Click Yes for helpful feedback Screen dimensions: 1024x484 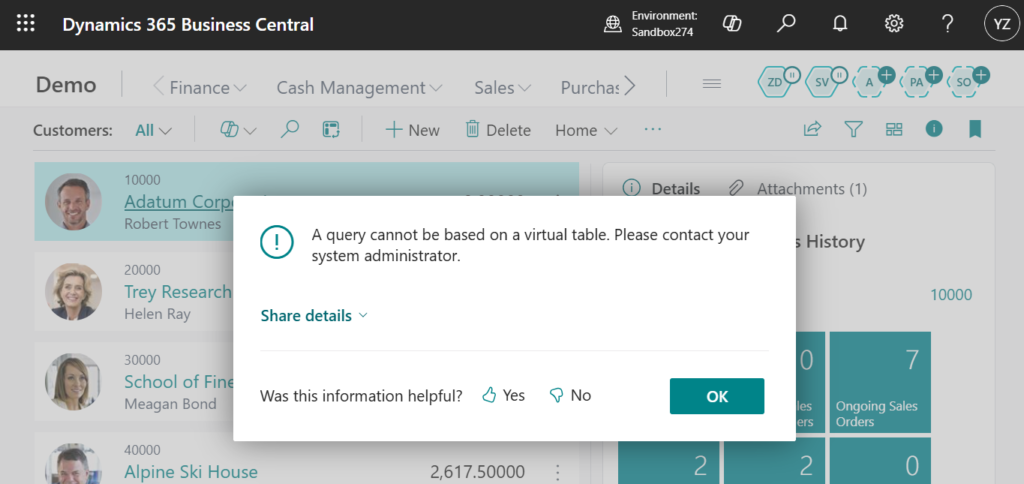coord(503,396)
